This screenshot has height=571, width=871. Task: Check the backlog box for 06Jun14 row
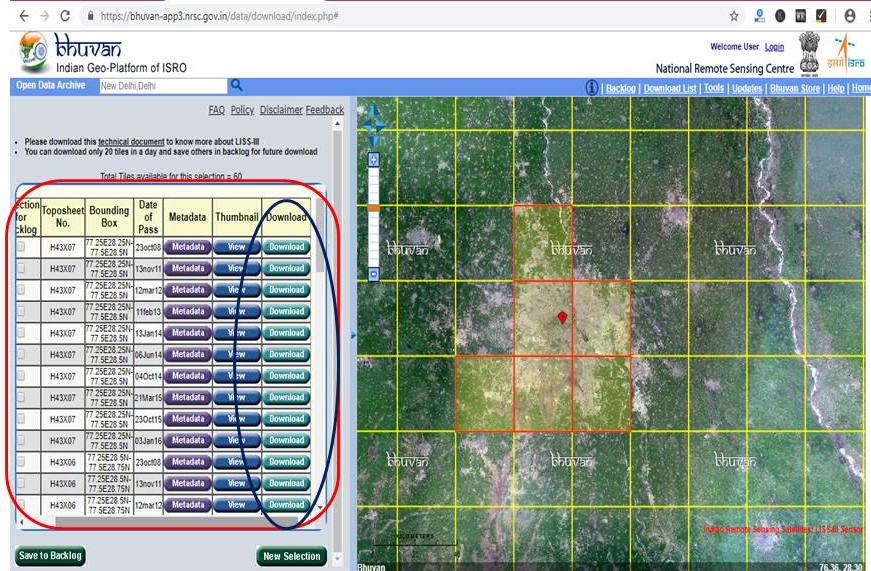pos(21,354)
